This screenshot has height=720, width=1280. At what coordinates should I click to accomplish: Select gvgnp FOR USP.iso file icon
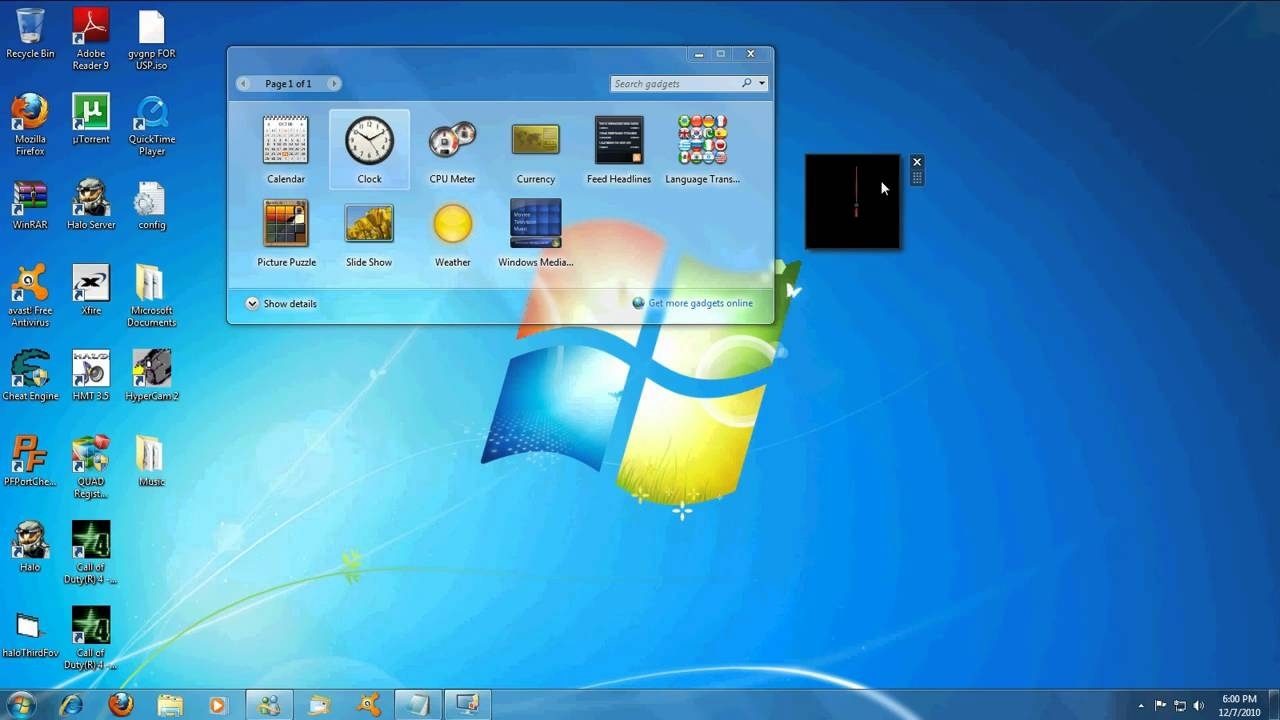(x=151, y=40)
